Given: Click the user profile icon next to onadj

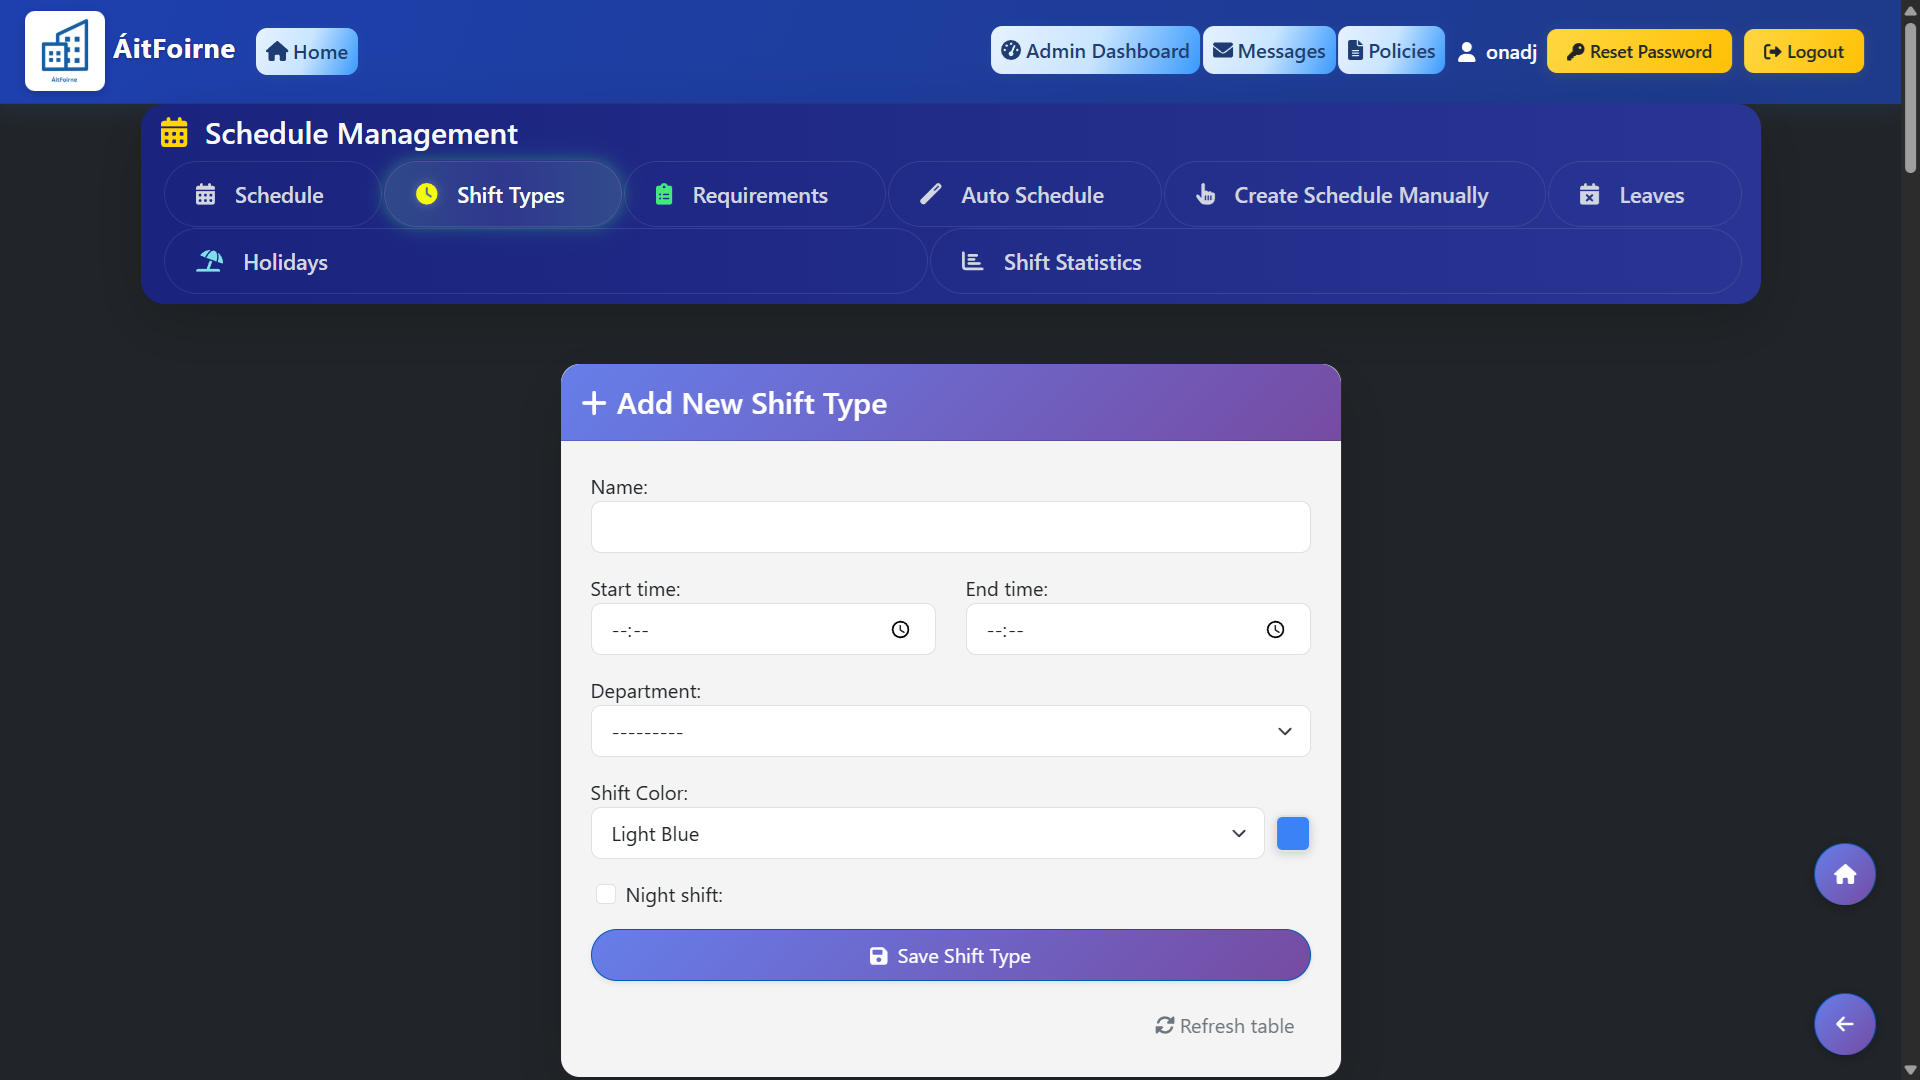Looking at the screenshot, I should point(1468,51).
